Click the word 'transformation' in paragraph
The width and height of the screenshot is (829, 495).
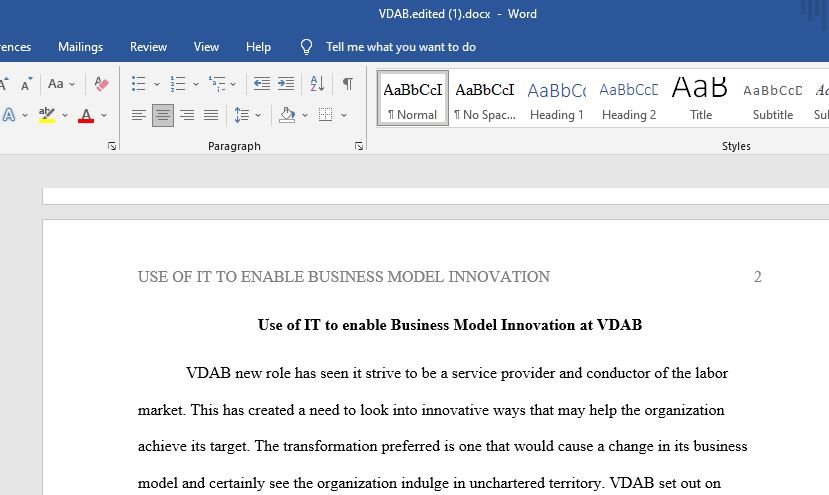pyautogui.click(x=330, y=446)
